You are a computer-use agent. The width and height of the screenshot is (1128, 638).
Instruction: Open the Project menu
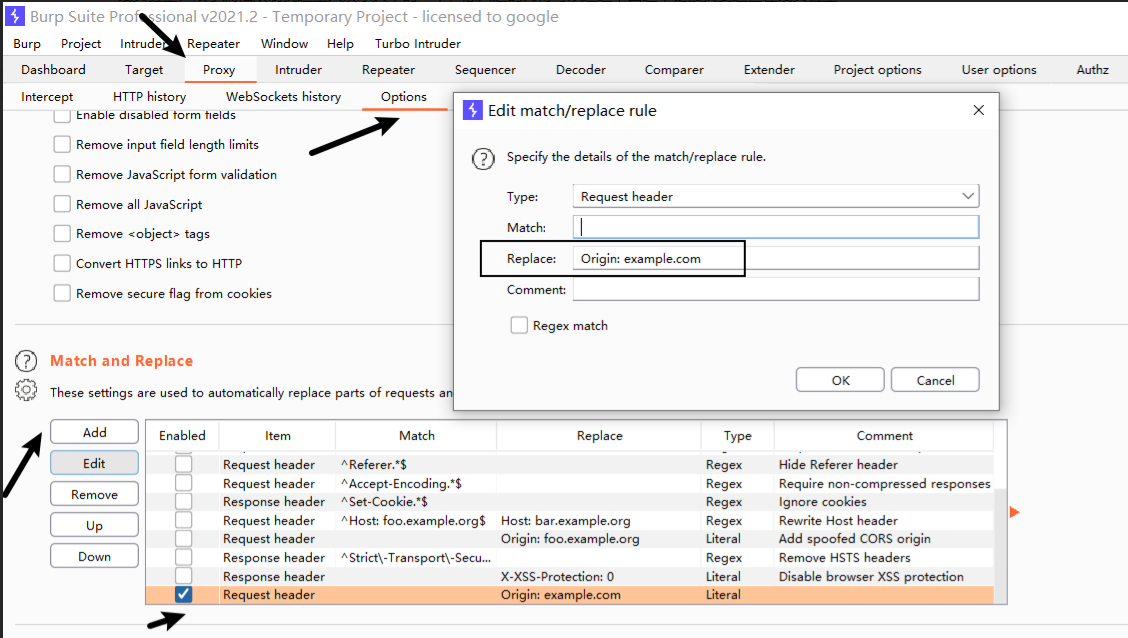[x=81, y=44]
